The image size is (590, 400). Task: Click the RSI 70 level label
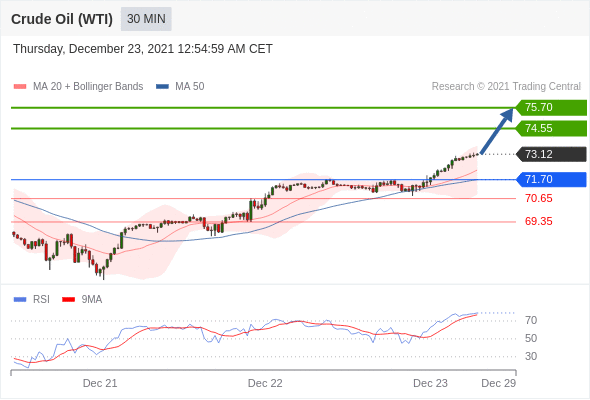531,320
